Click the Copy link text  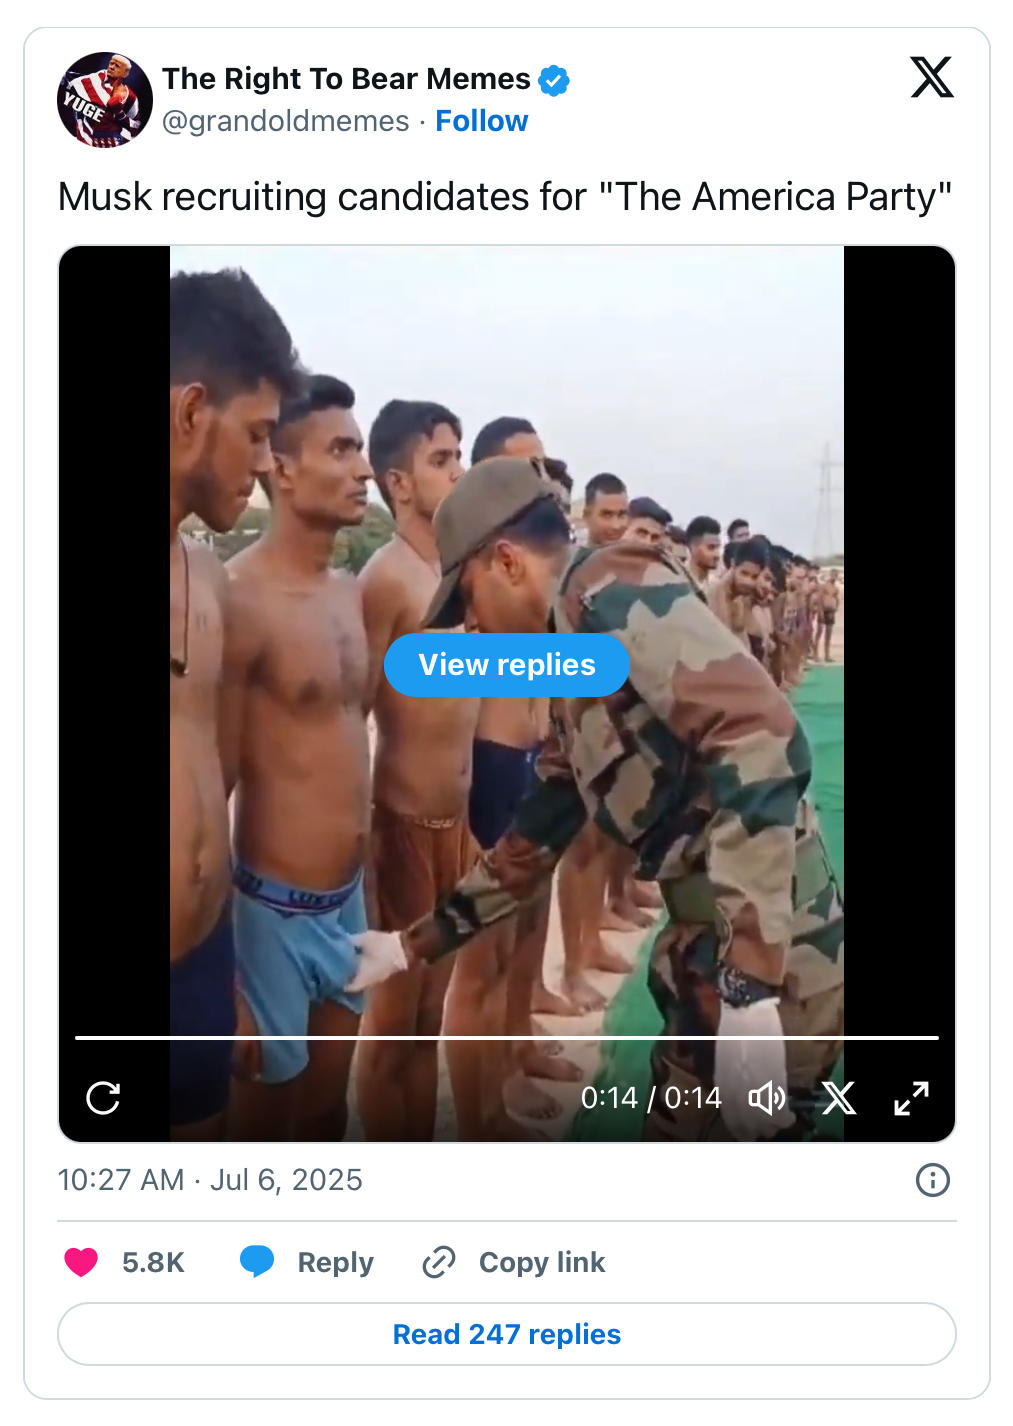coord(542,1263)
